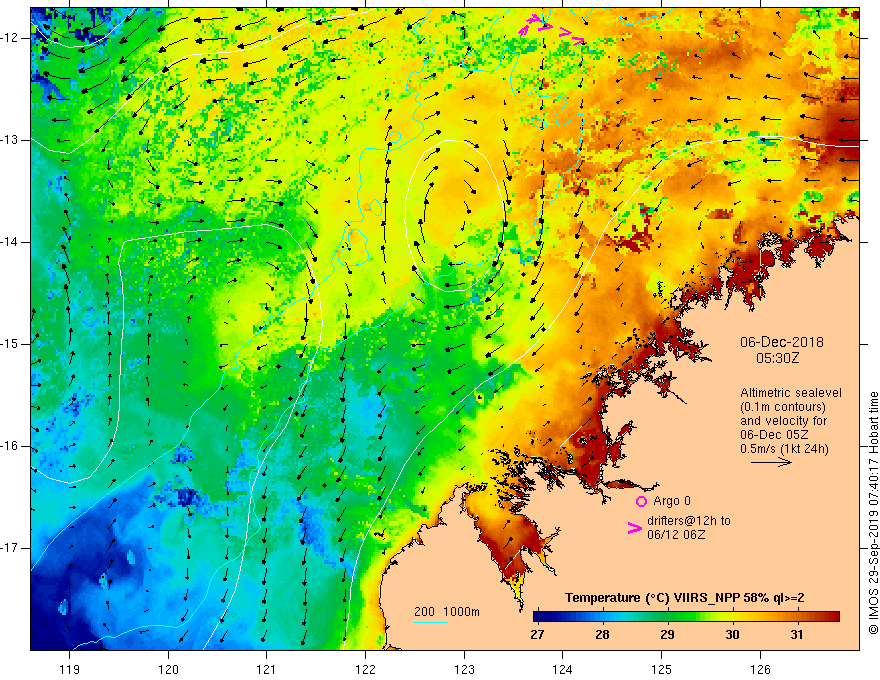Click the Altimetric sealevel legend text

pyautogui.click(x=791, y=393)
